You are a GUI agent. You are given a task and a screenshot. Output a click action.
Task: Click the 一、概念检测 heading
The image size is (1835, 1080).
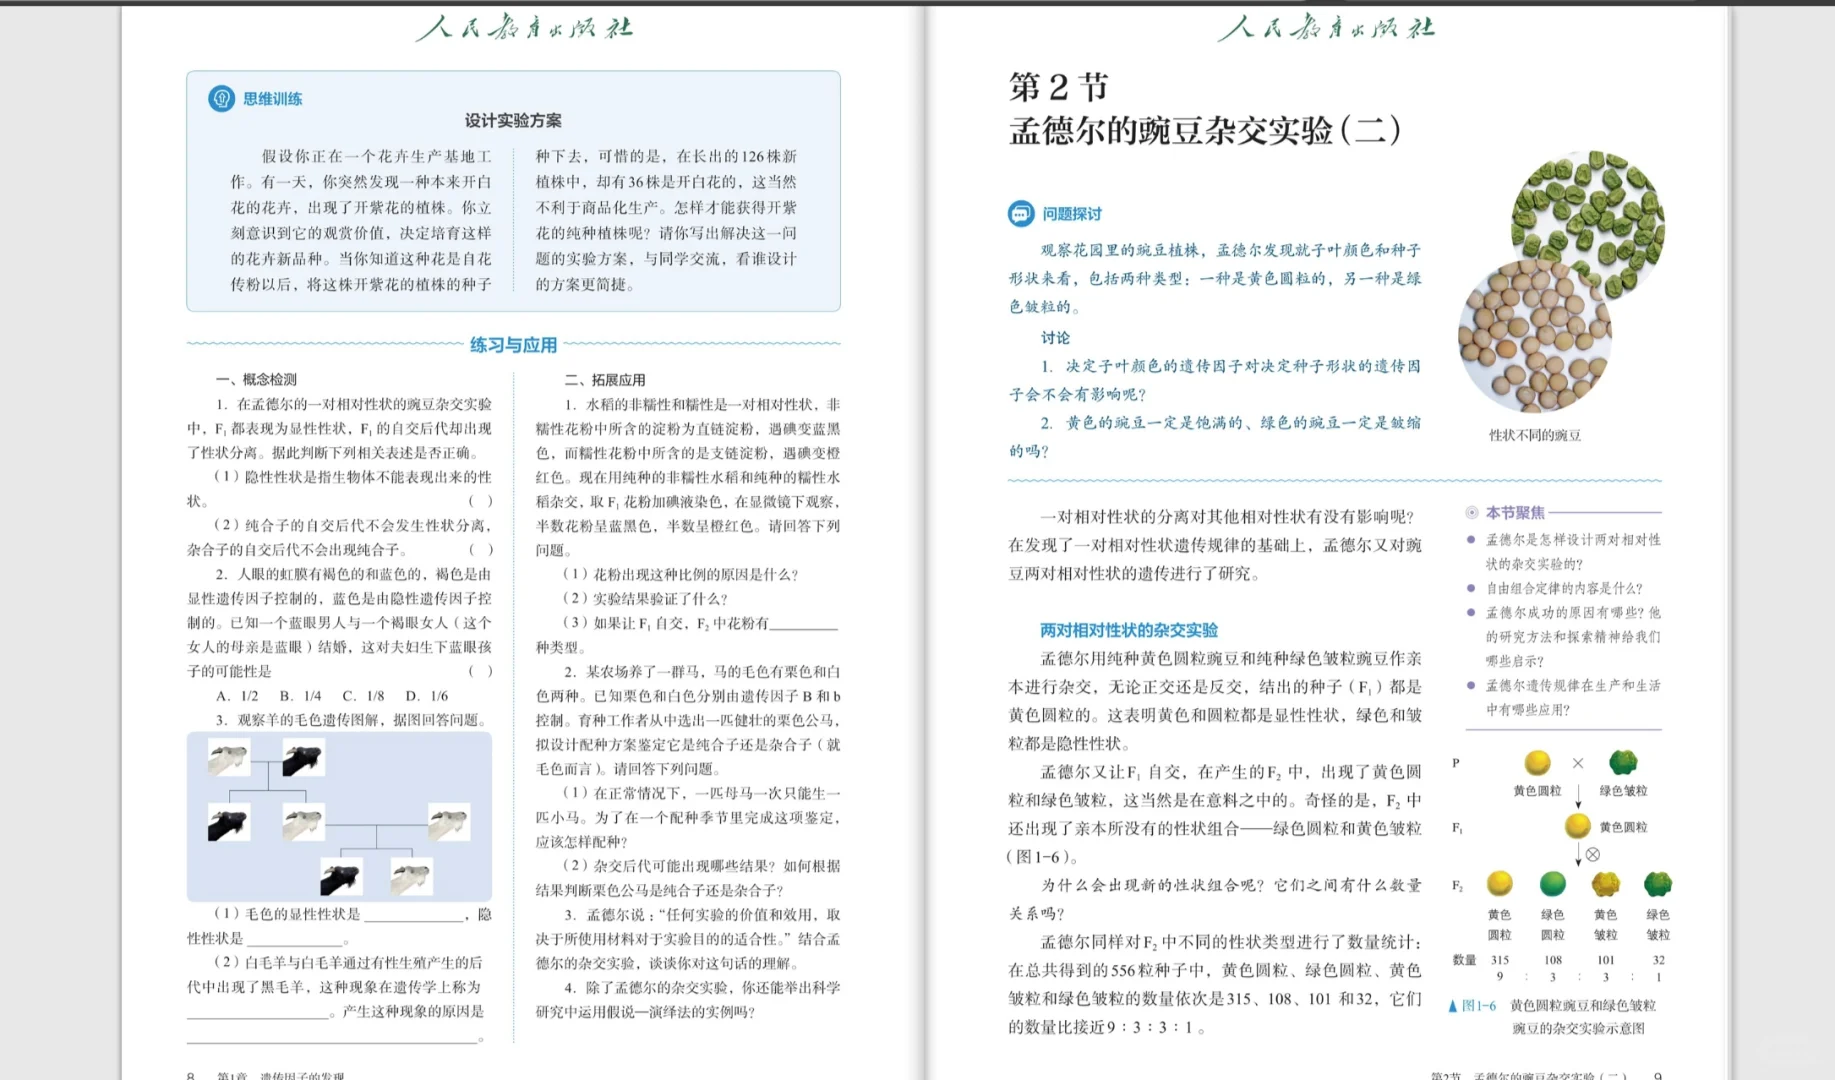[x=256, y=379]
